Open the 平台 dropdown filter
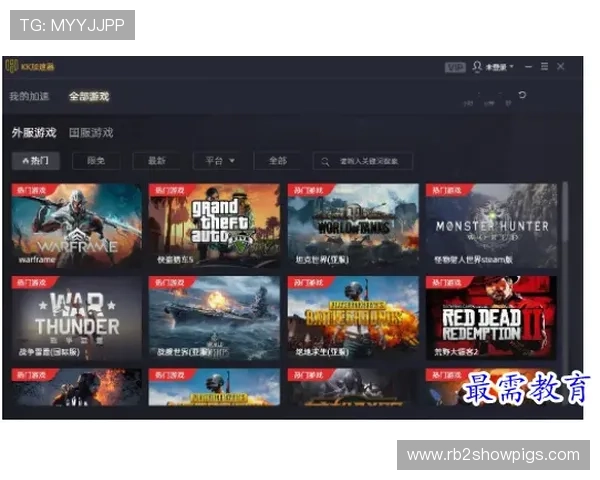Screen dimensions: 600x480 (217, 161)
